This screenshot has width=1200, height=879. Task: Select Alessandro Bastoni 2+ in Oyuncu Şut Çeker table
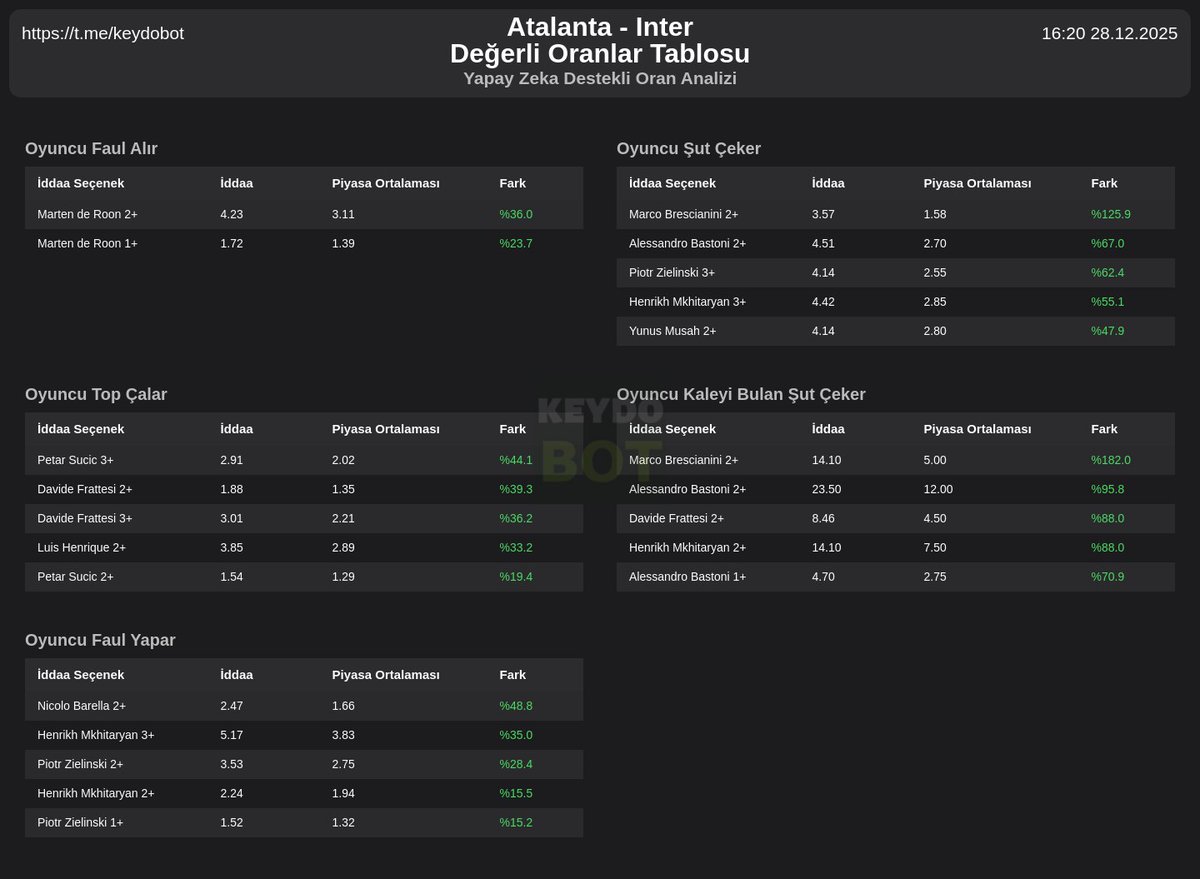click(896, 243)
